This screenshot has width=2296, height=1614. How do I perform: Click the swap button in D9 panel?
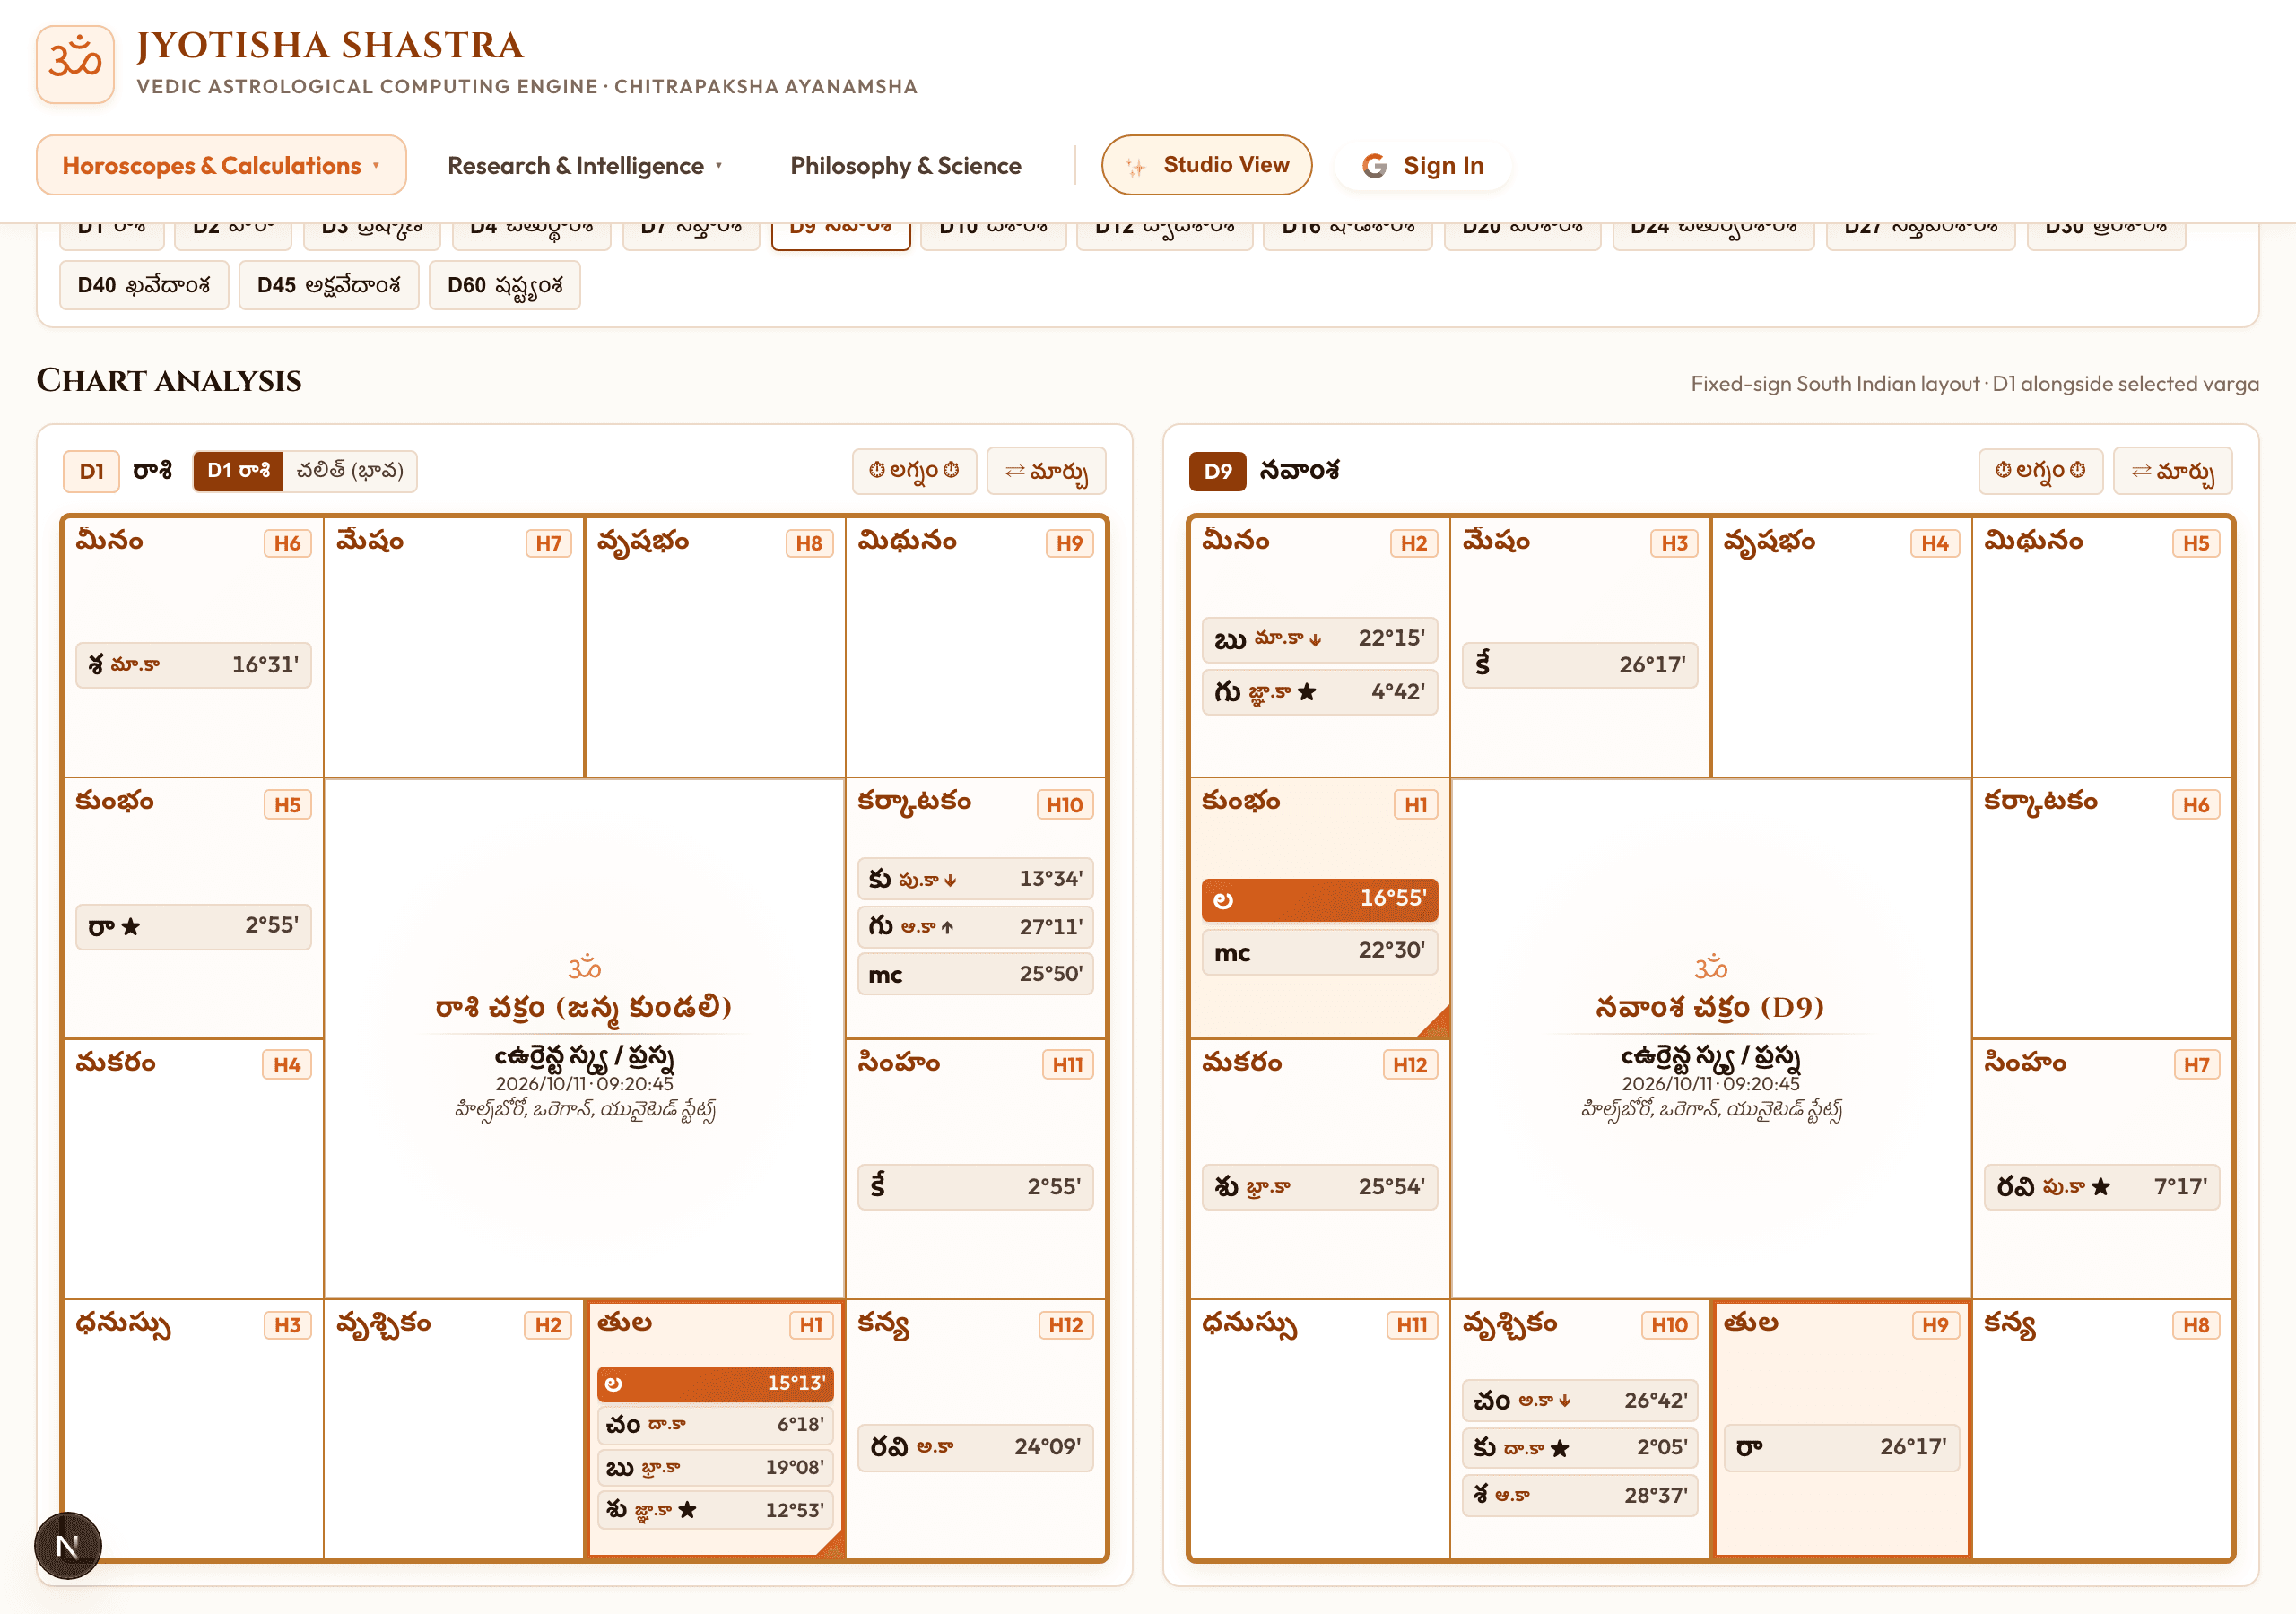(x=2173, y=471)
